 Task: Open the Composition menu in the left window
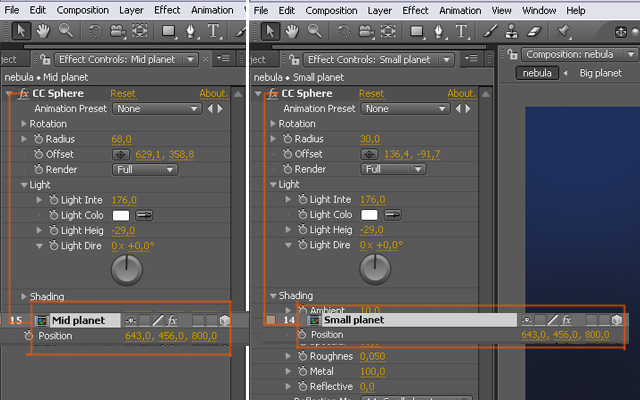coord(82,10)
